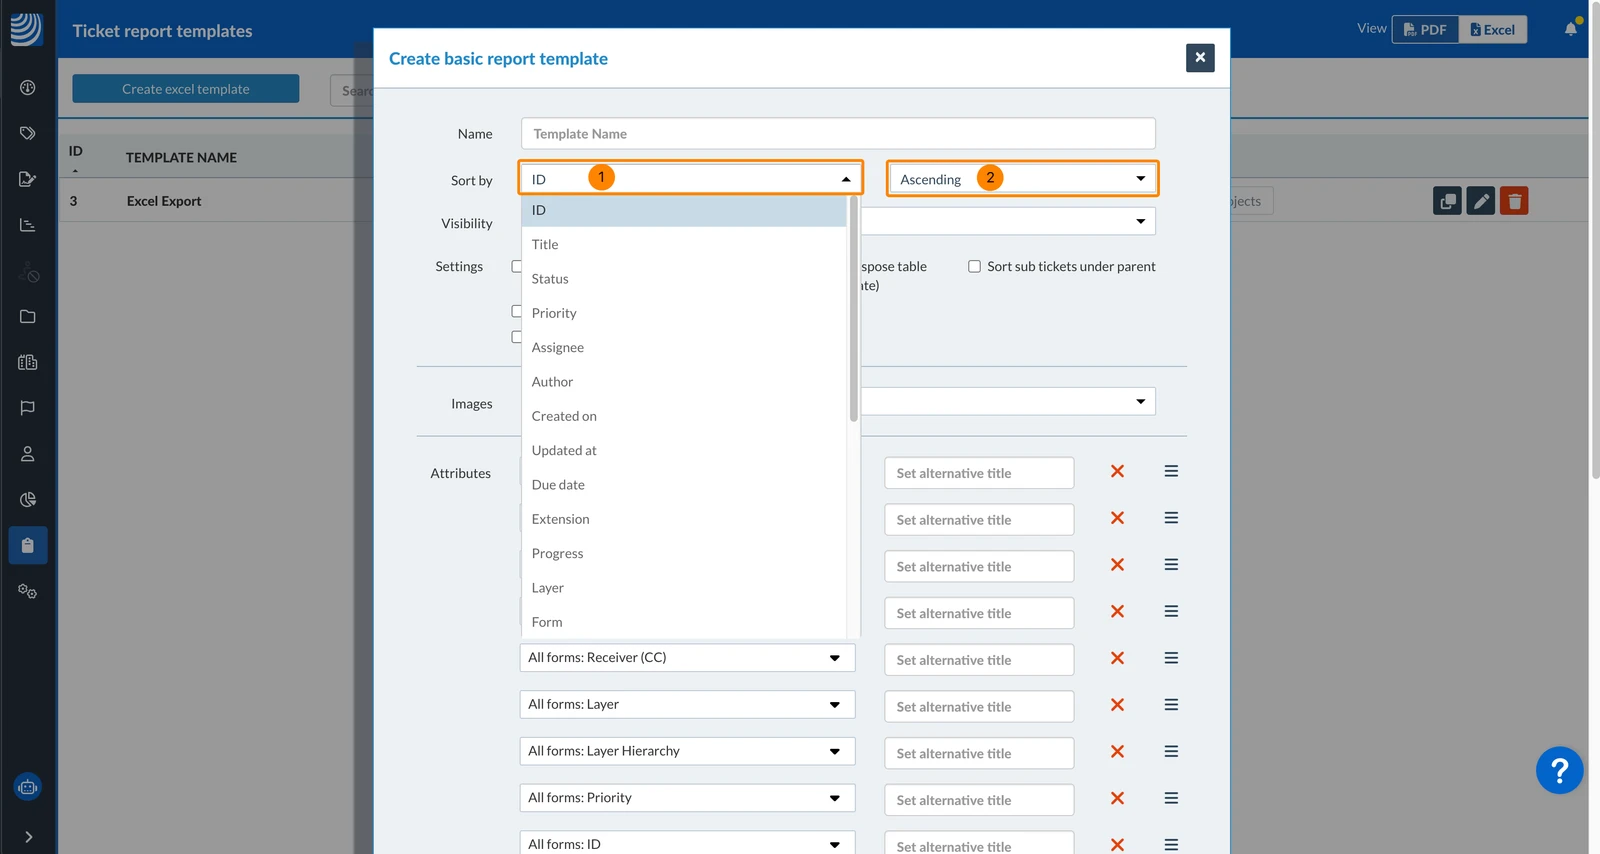Open the All forms: Layer Hierarchy dropdown

pos(687,751)
